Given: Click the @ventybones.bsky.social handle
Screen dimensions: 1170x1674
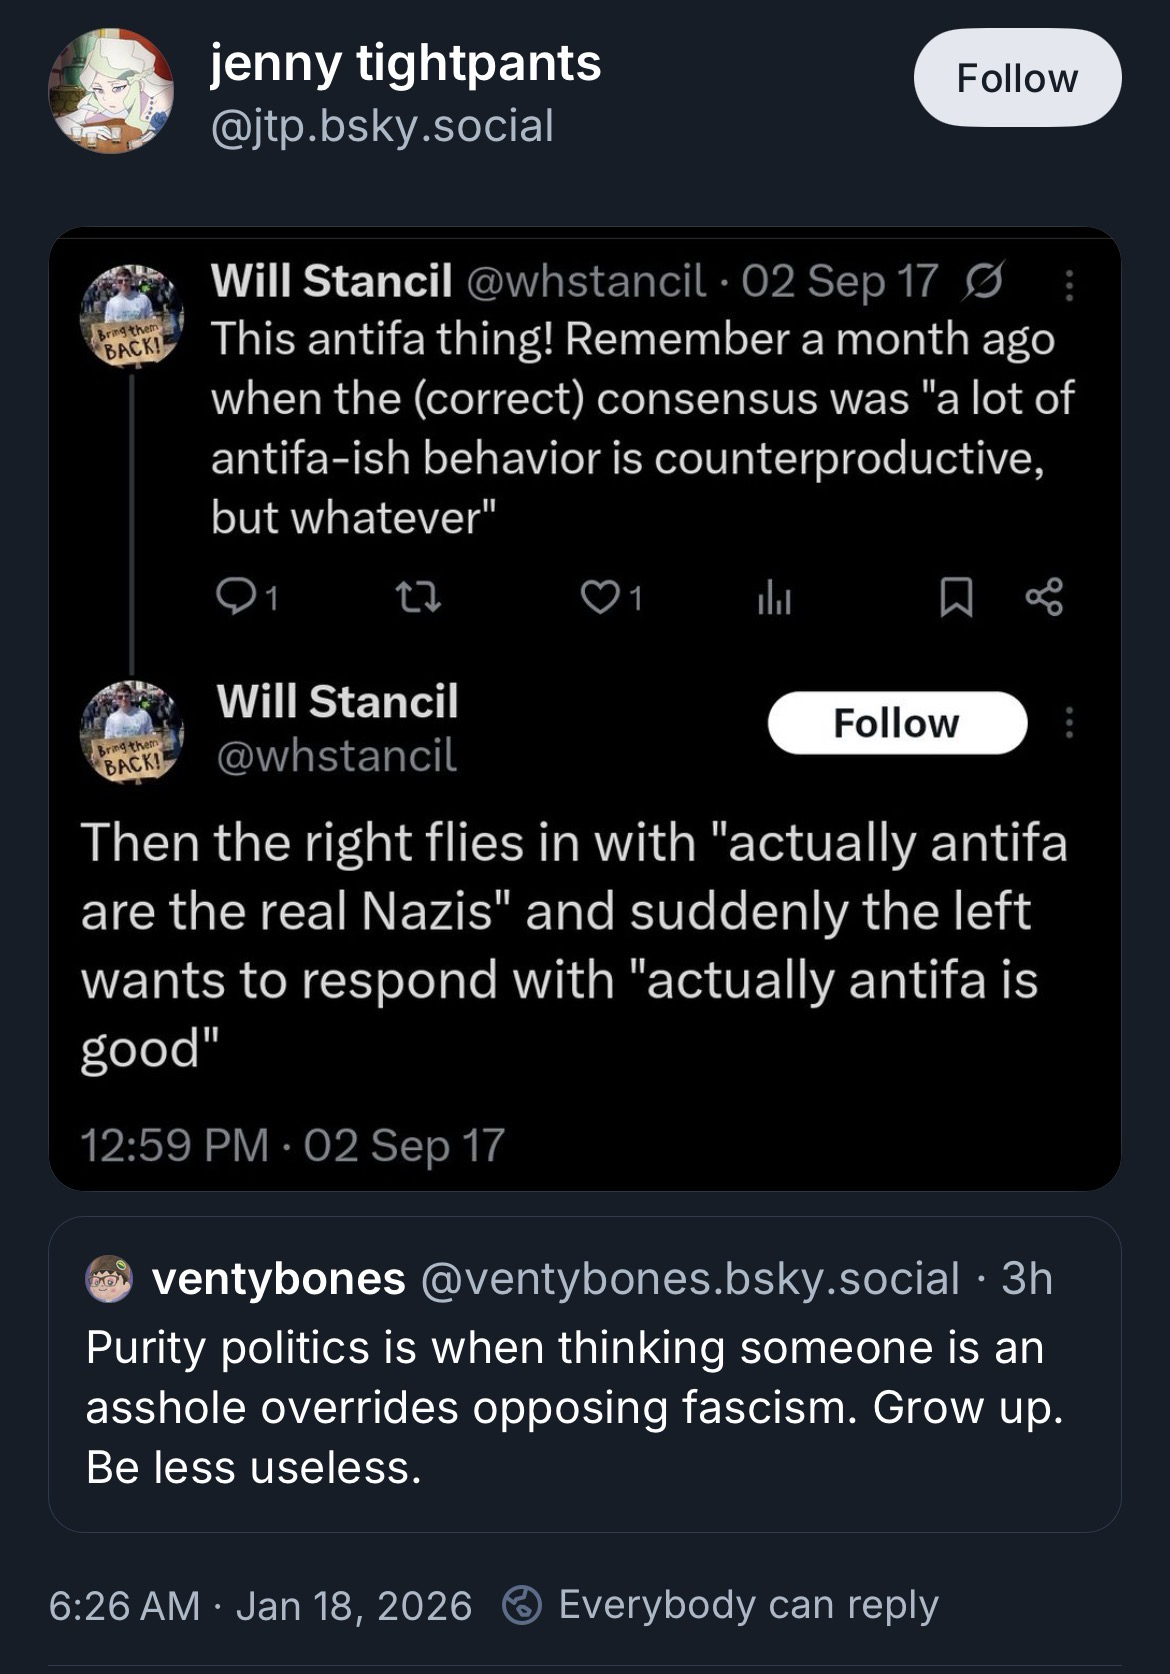Looking at the screenshot, I should coord(690,1278).
